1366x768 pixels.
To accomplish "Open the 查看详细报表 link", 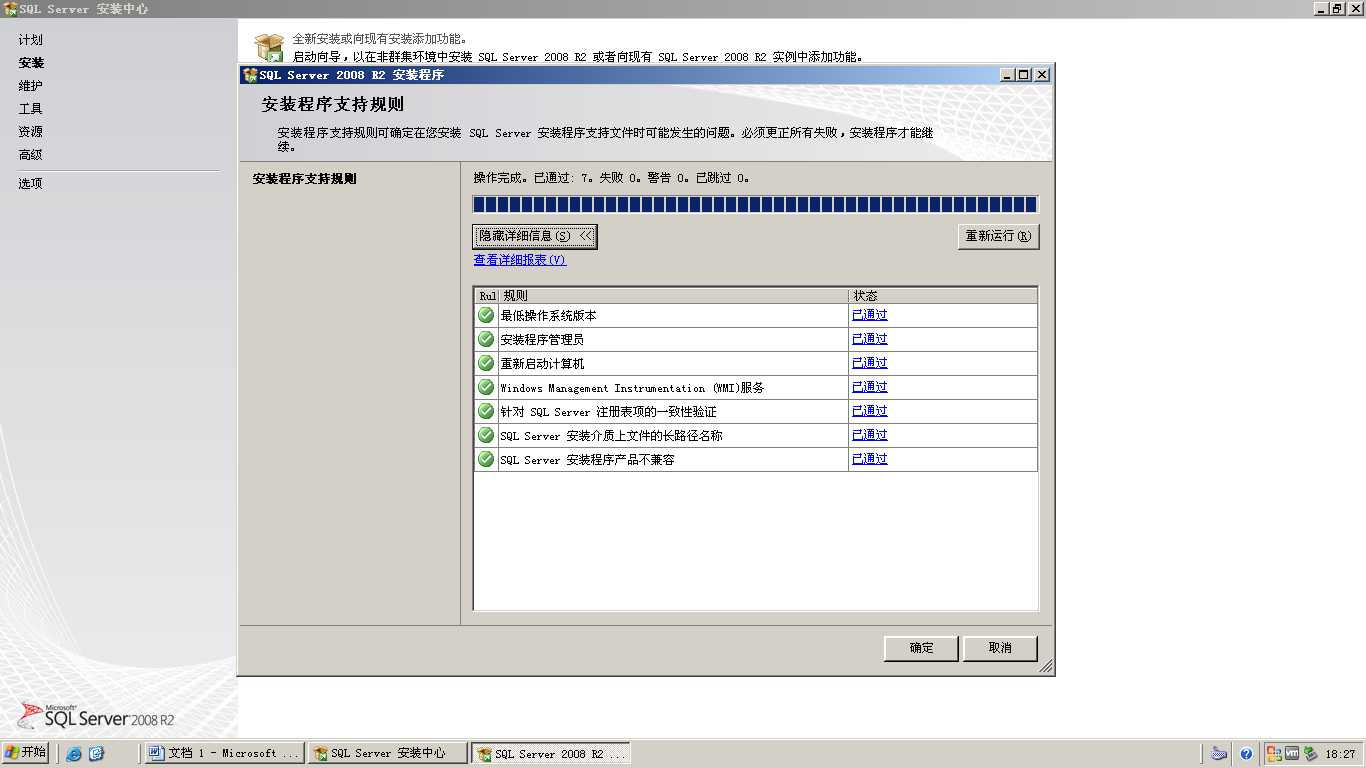I will point(520,260).
